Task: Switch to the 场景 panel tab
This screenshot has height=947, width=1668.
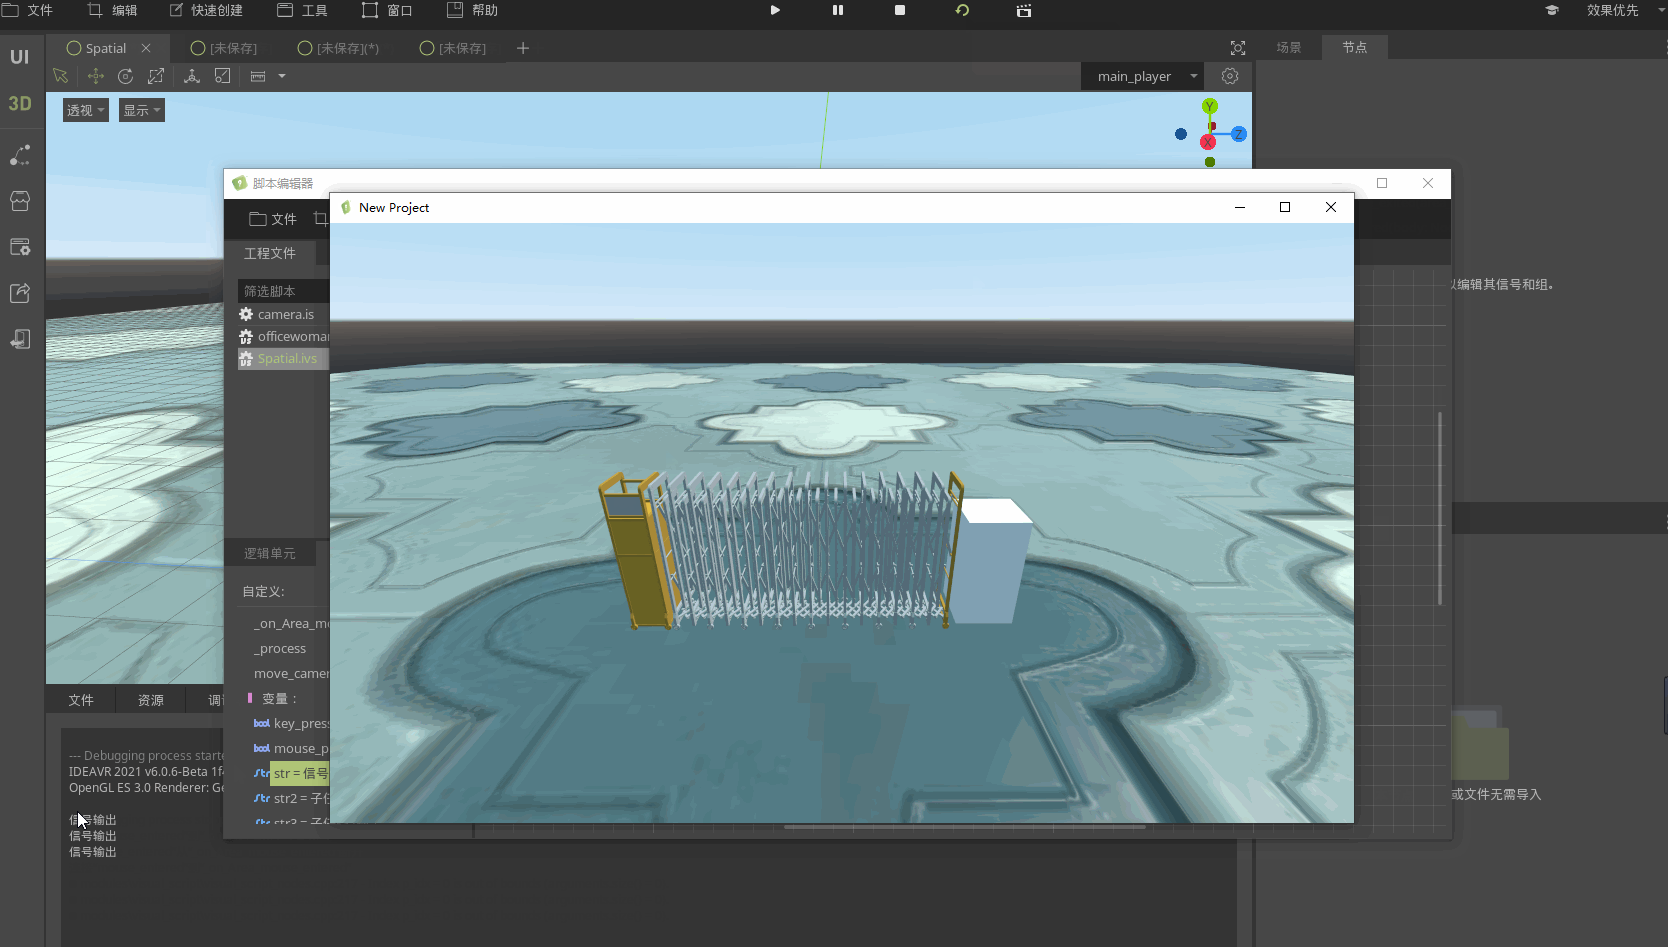Action: pyautogui.click(x=1289, y=48)
